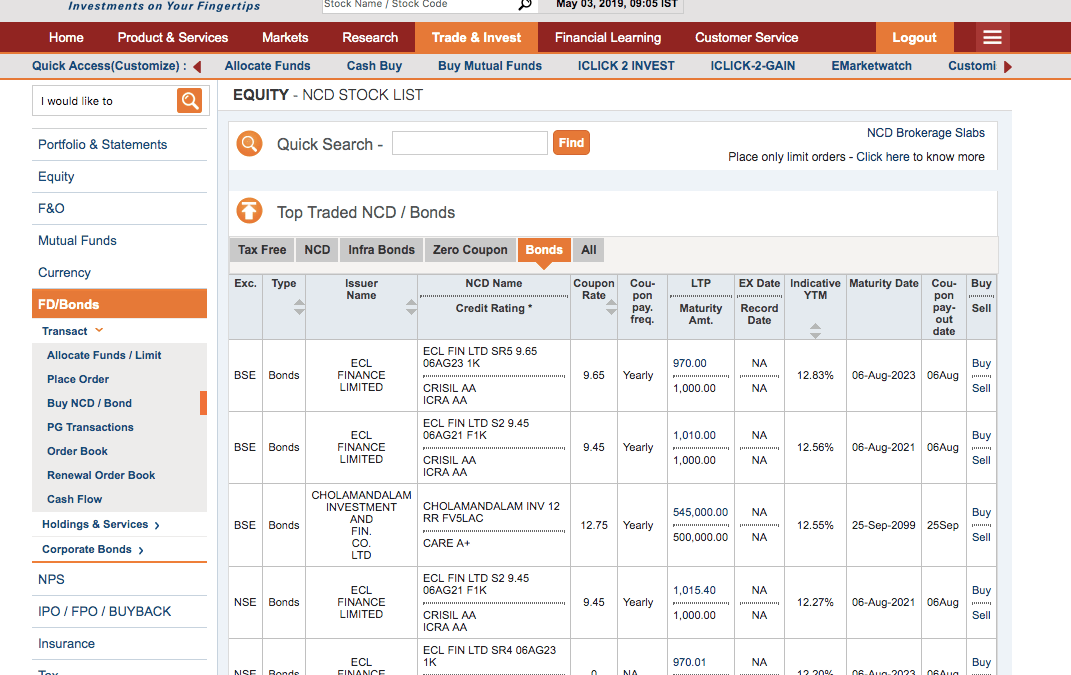Screen dimensions: 1071x675
Task: Sort table by Coupon Rate arrows
Action: (611, 307)
